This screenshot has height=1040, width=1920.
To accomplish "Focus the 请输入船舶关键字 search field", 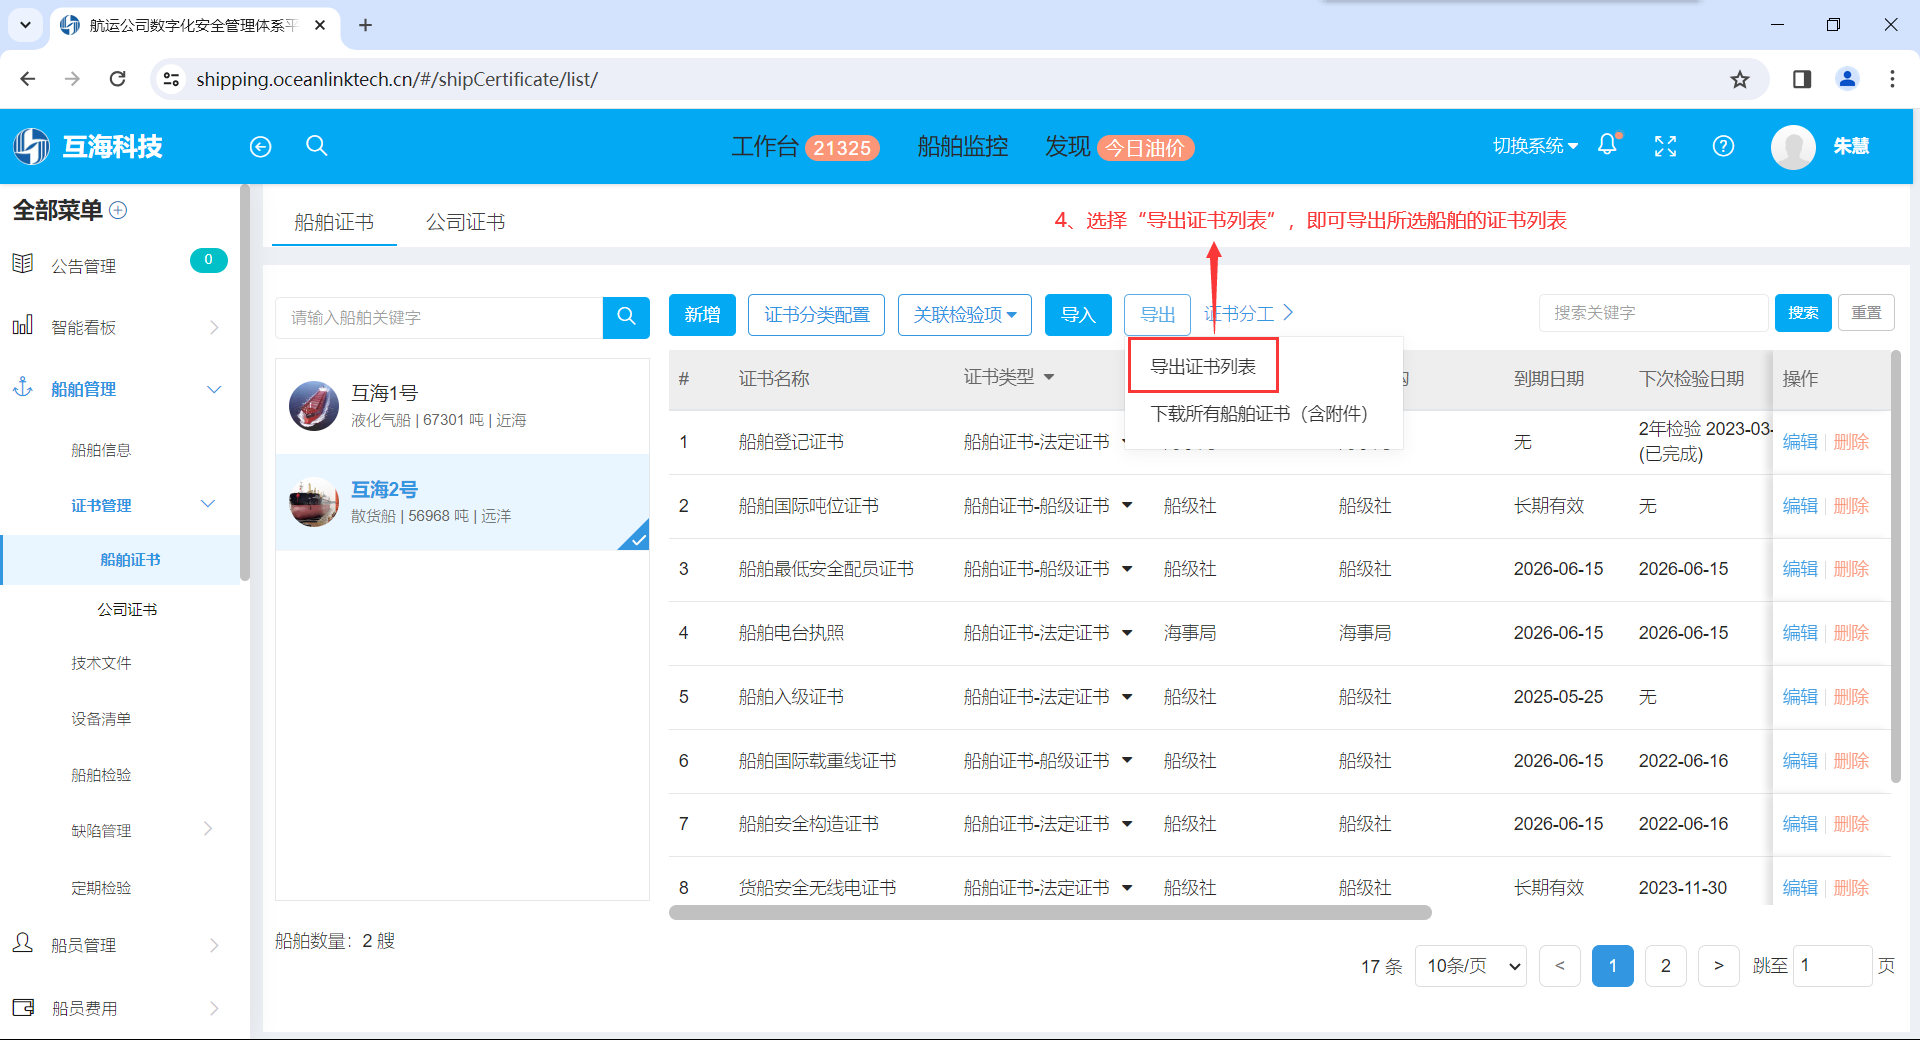I will tap(439, 317).
